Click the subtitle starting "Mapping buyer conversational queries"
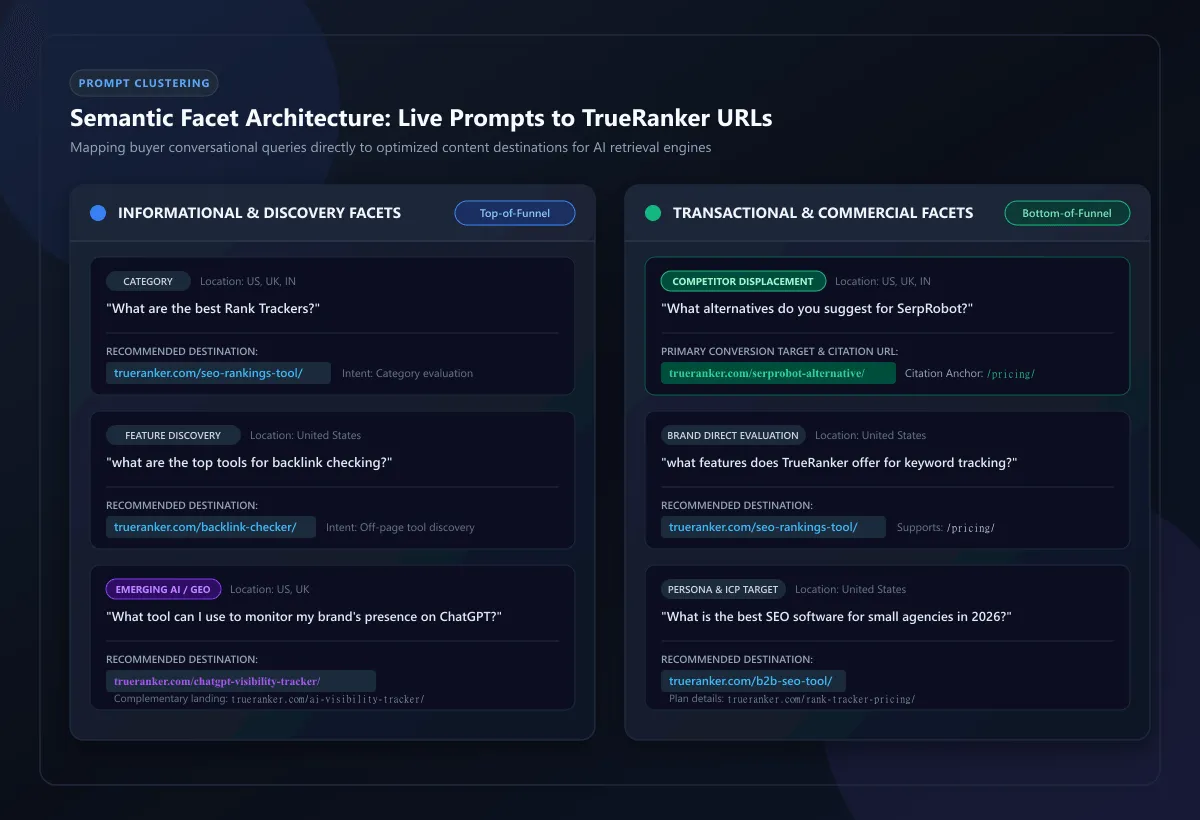 [x=391, y=148]
